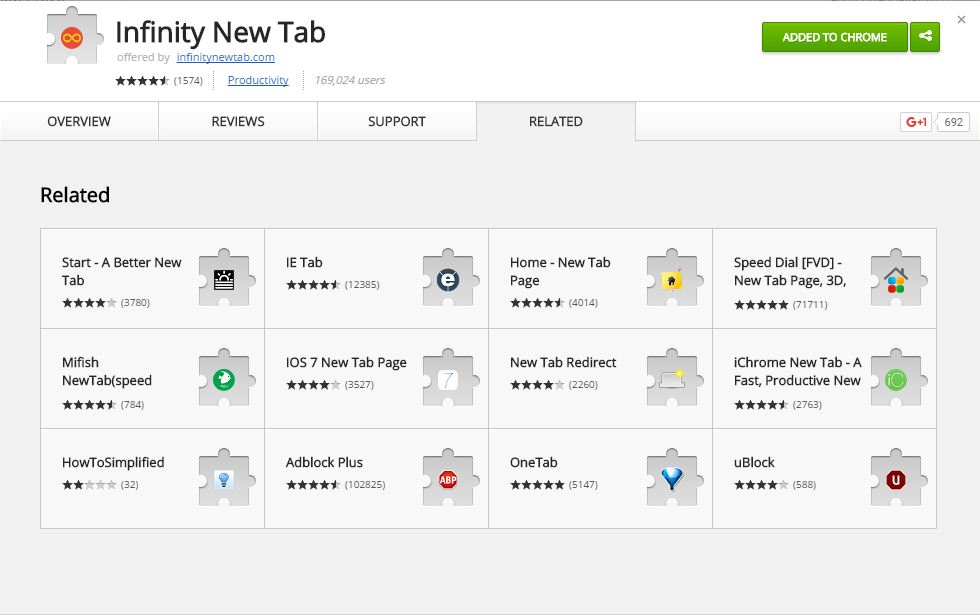The width and height of the screenshot is (980, 615).
Task: Click the G+1 button
Action: coord(916,122)
